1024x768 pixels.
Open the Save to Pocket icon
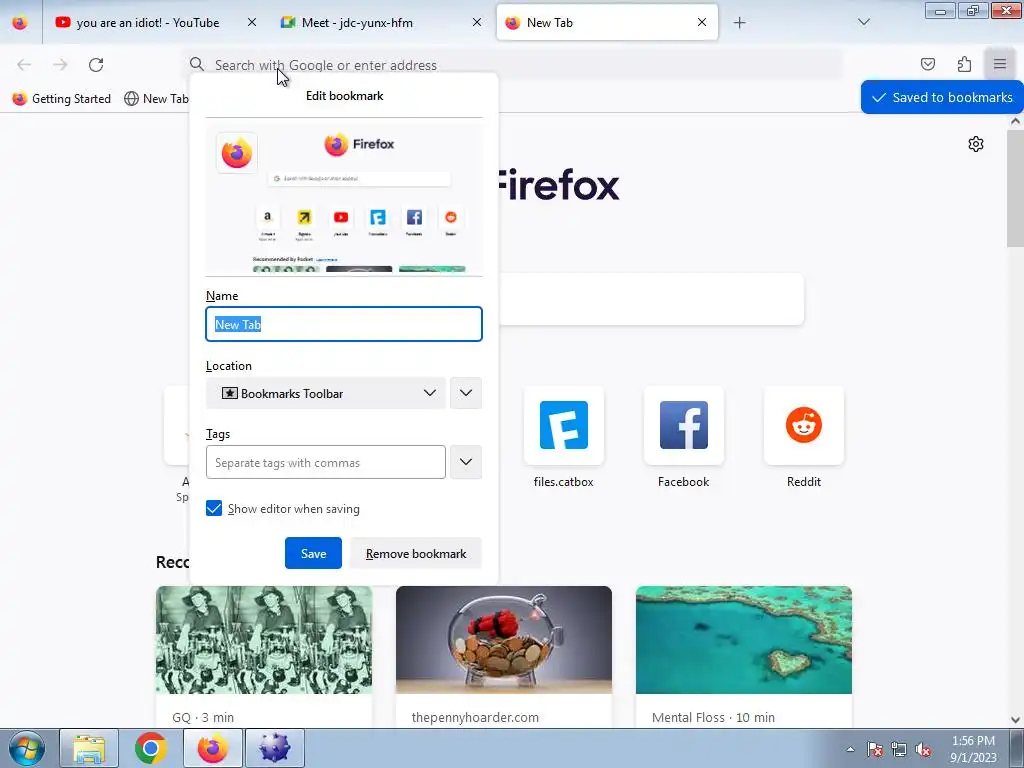click(927, 64)
